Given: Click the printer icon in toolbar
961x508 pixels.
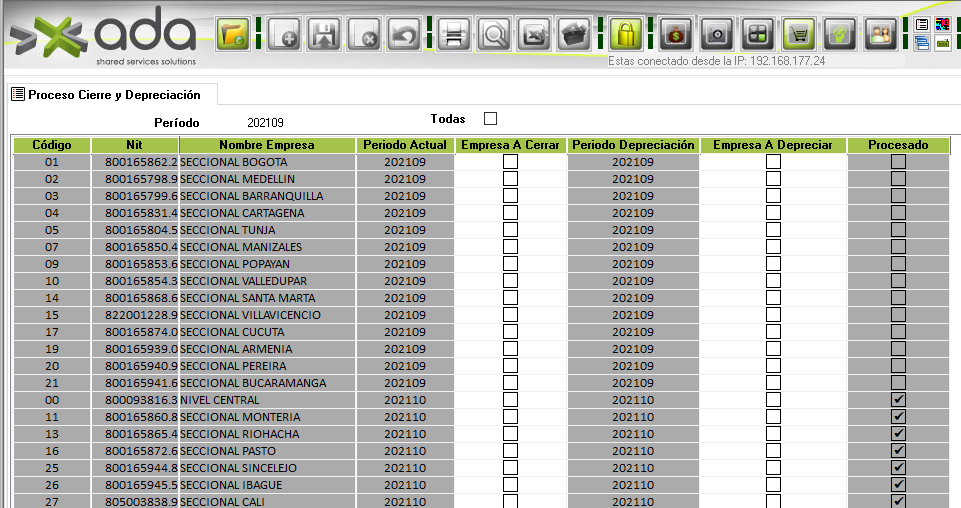Looking at the screenshot, I should pyautogui.click(x=455, y=35).
